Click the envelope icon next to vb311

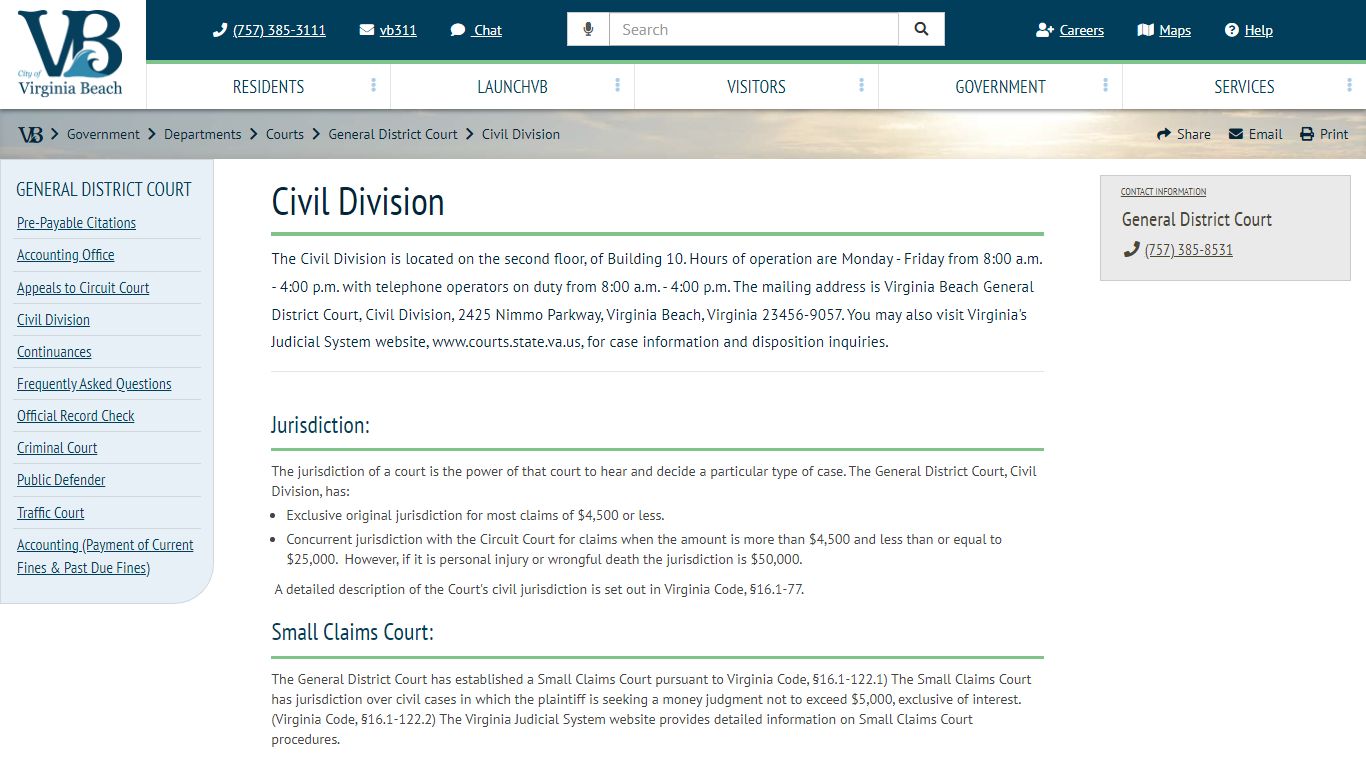[x=367, y=30]
